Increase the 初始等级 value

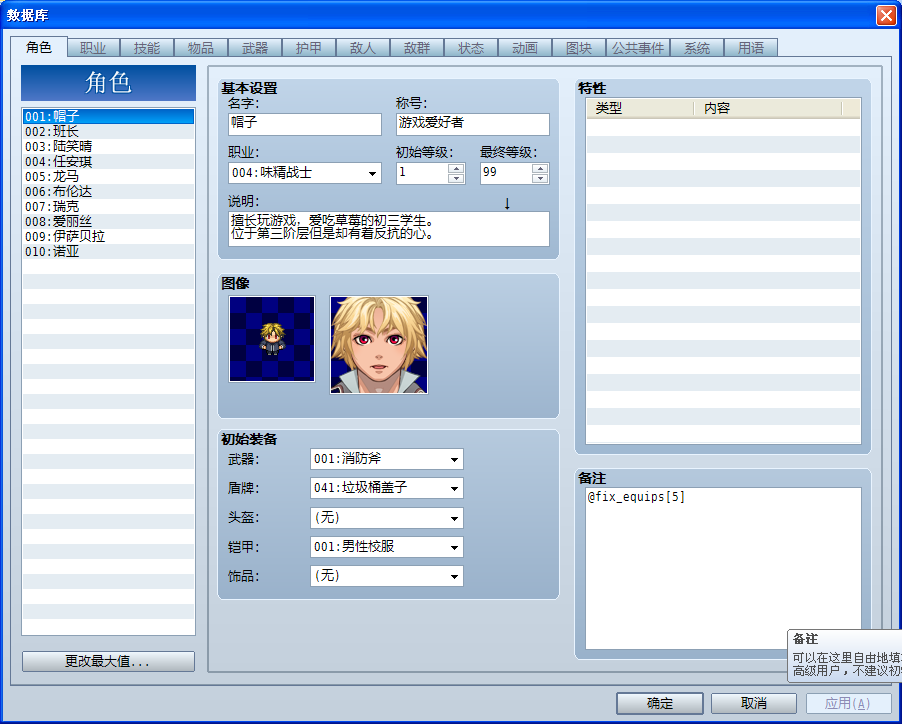(456, 168)
